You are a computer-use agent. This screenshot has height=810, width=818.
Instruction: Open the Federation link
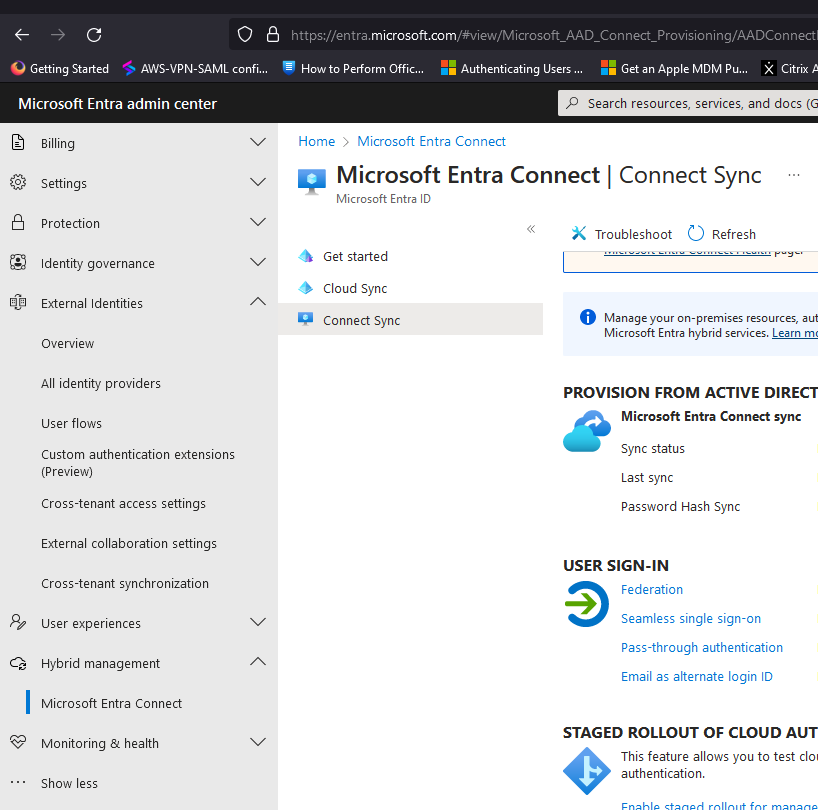tap(652, 590)
